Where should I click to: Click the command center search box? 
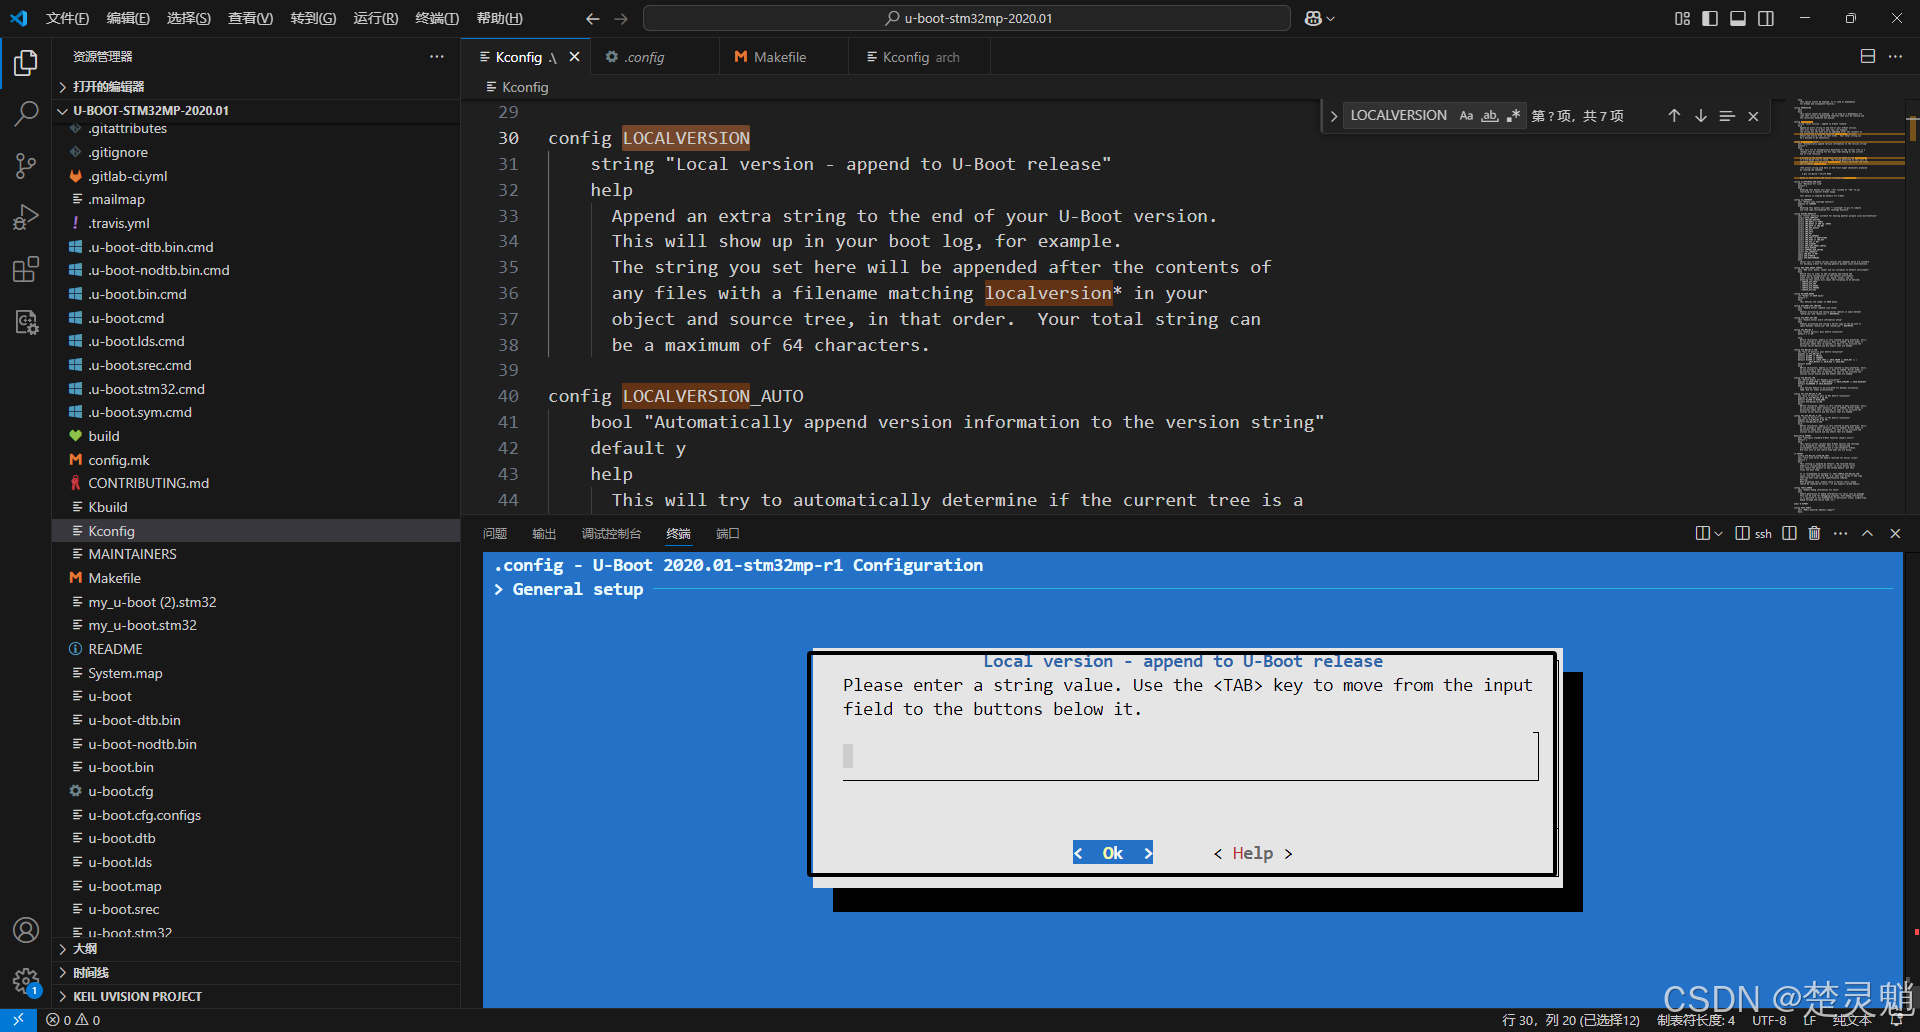coord(967,18)
